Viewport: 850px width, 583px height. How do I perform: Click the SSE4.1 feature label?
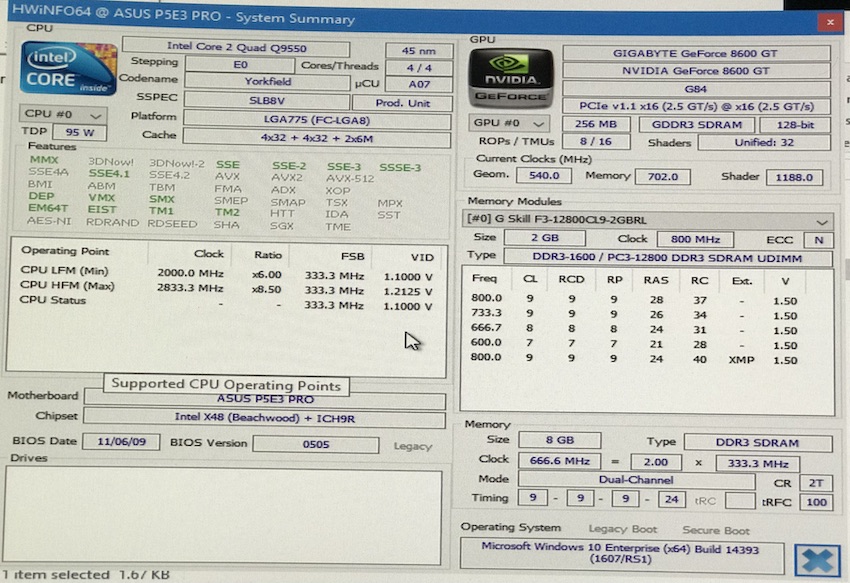(x=109, y=174)
